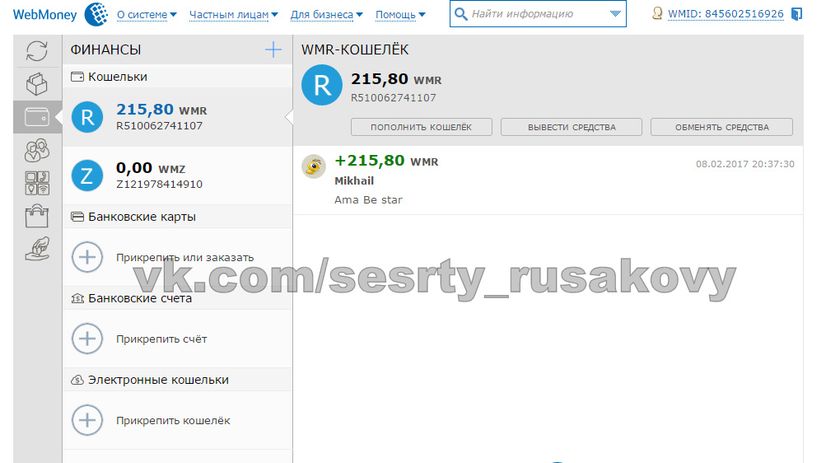The height and width of the screenshot is (463, 840).
Task: Select the 215,80 WMR wallet row
Action: pos(177,117)
